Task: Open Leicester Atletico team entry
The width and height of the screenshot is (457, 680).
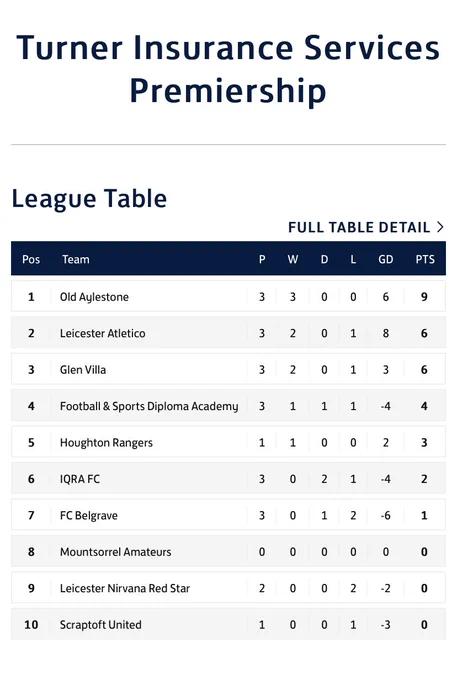Action: coord(102,333)
